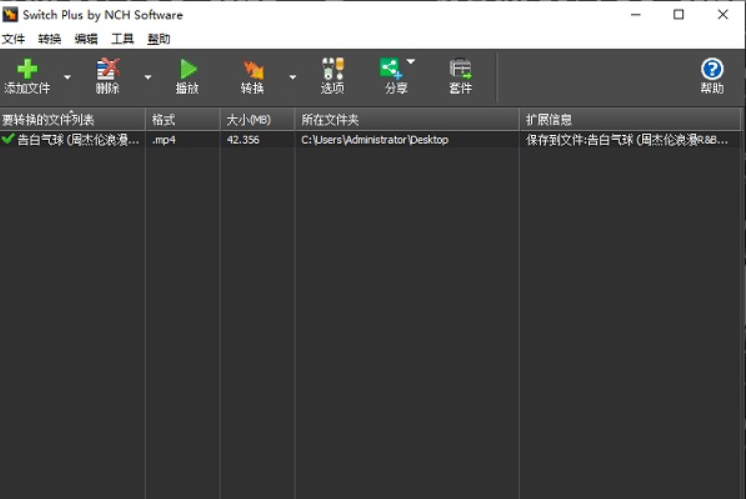Open the 转换 menu
This screenshot has width=747, height=499.
[x=50, y=39]
